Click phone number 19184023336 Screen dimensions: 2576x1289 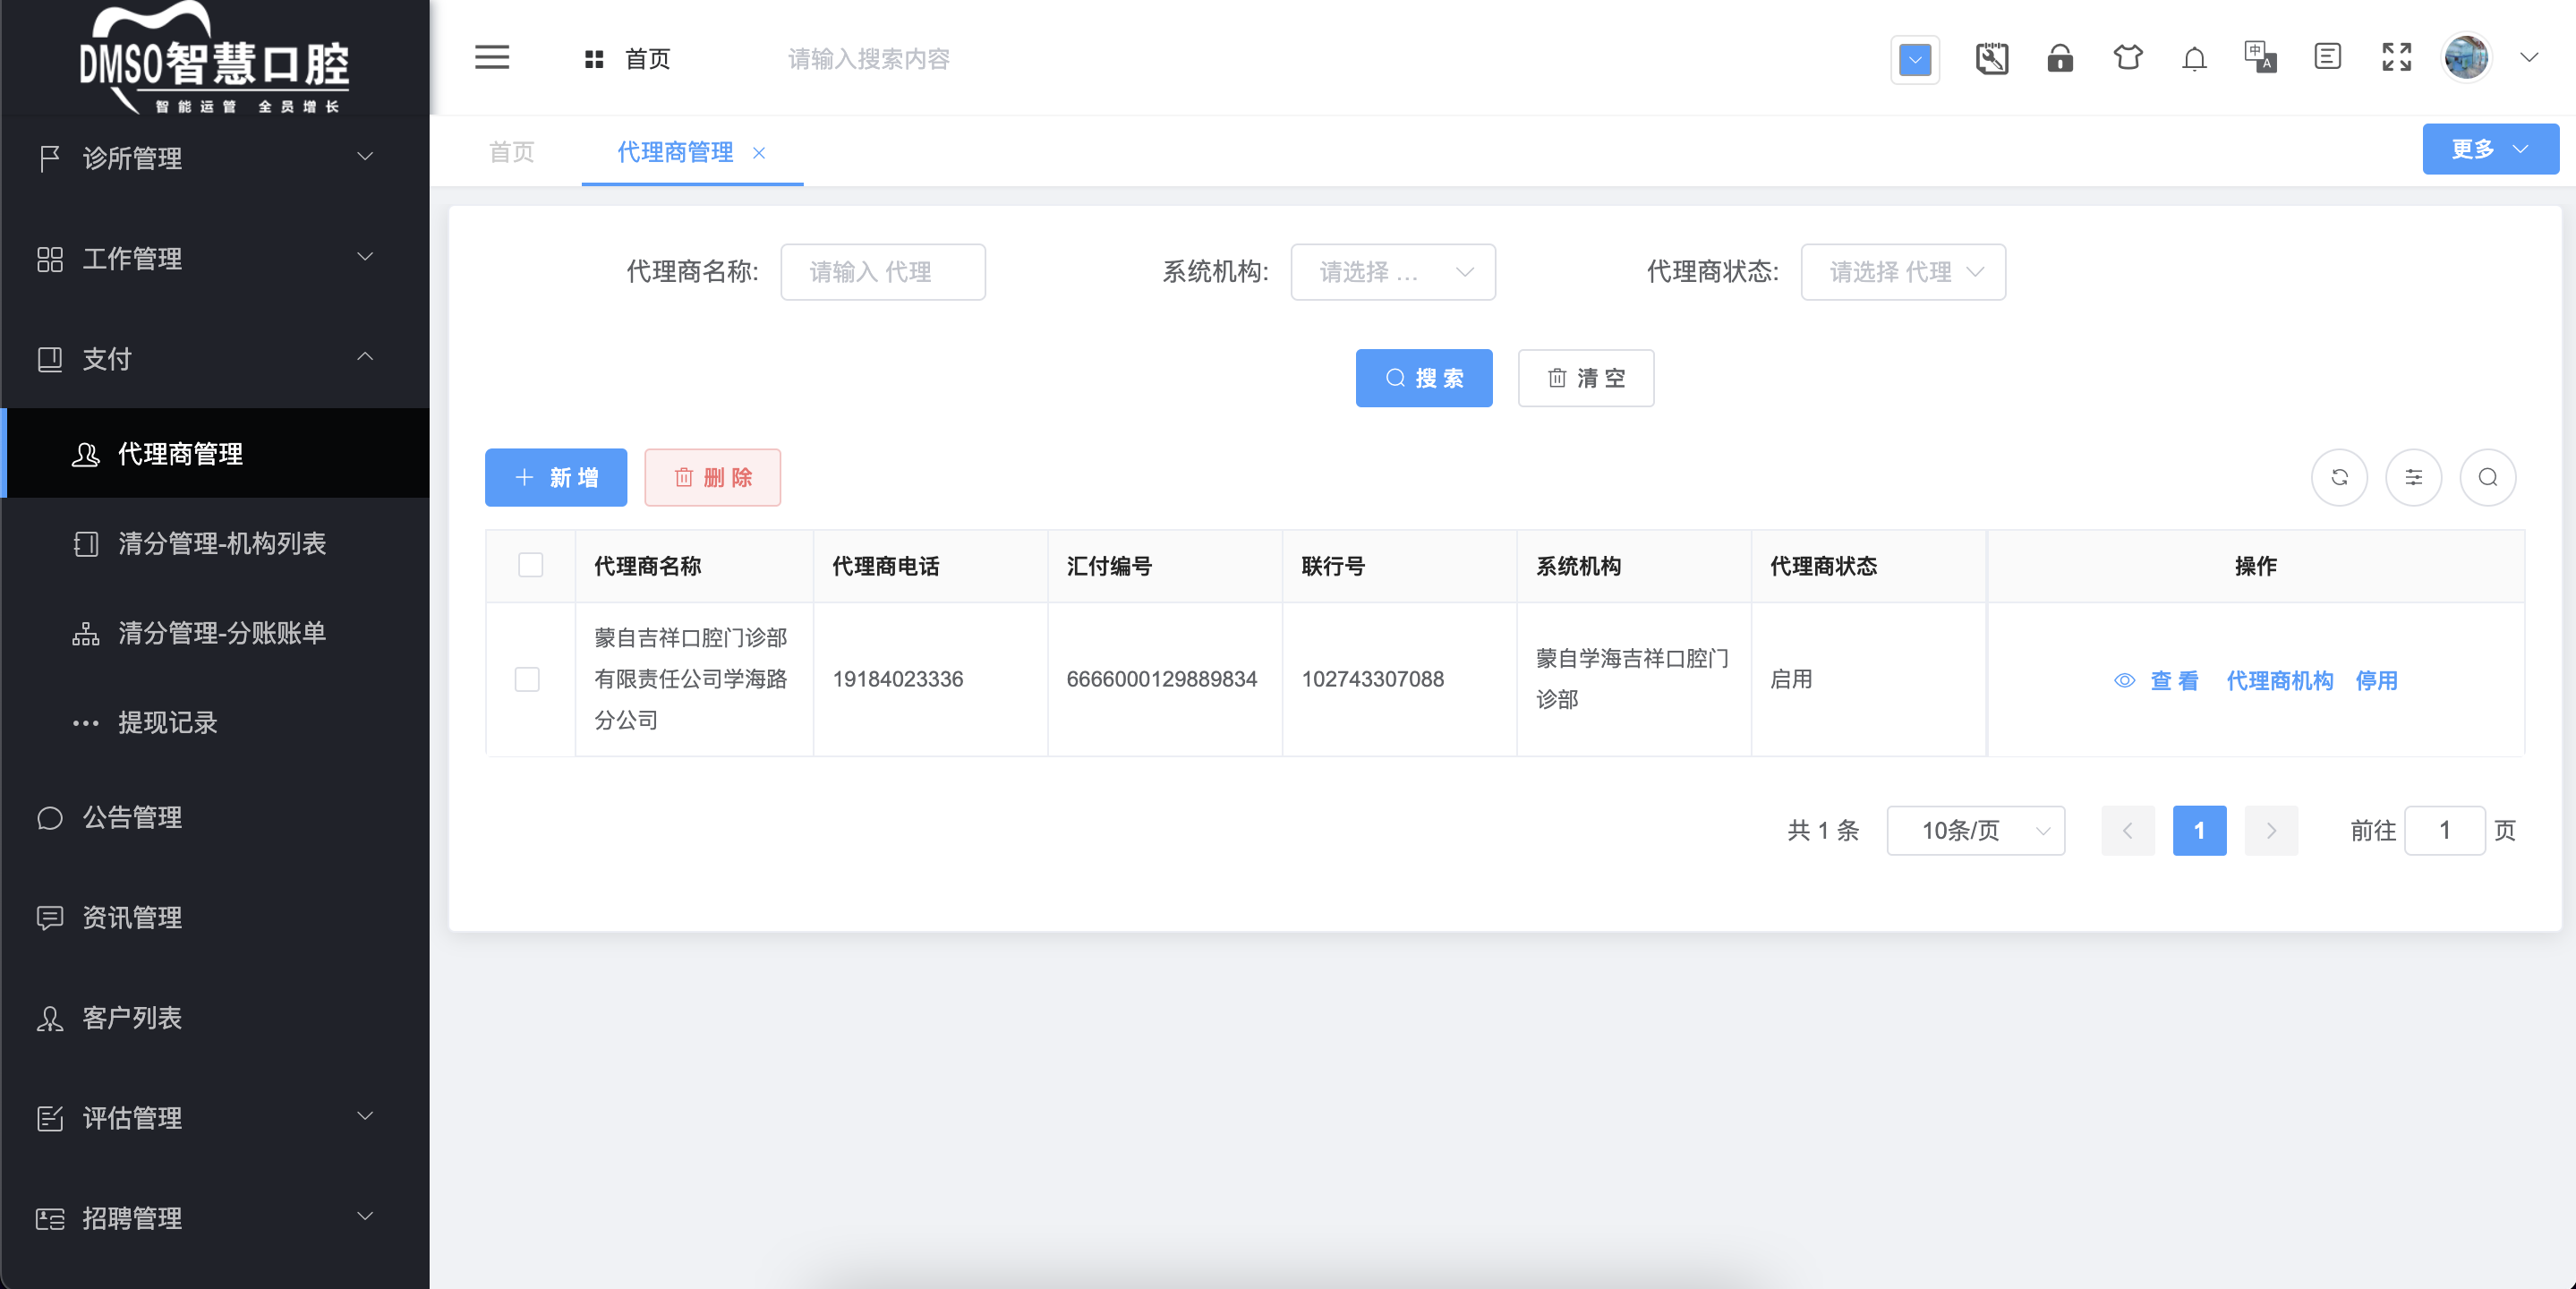click(x=897, y=679)
